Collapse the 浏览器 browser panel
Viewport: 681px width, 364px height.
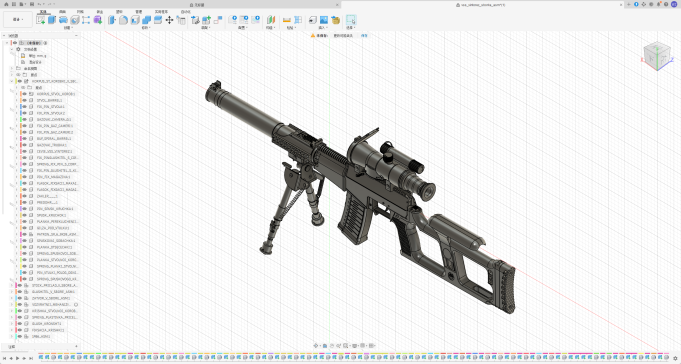click(76, 36)
